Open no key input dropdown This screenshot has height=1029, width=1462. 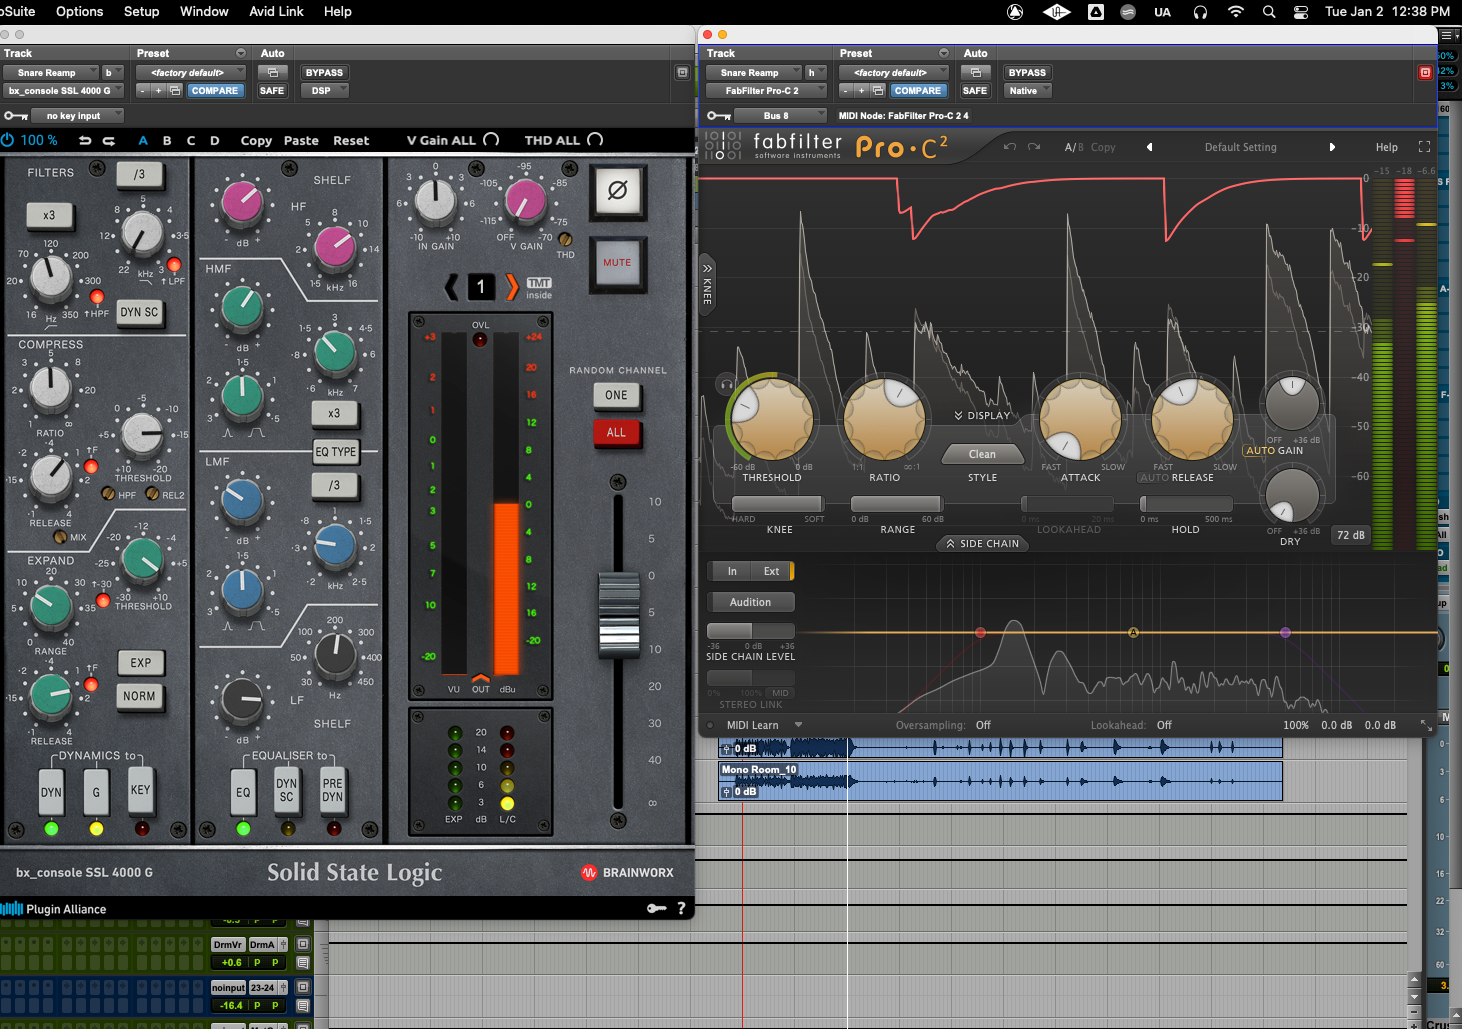coord(78,116)
